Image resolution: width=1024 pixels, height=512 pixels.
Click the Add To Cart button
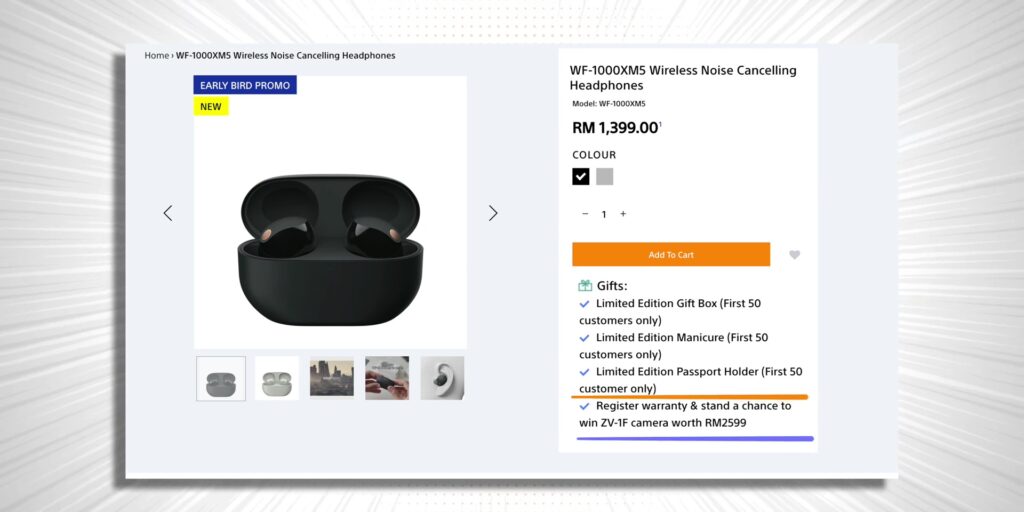[671, 255]
